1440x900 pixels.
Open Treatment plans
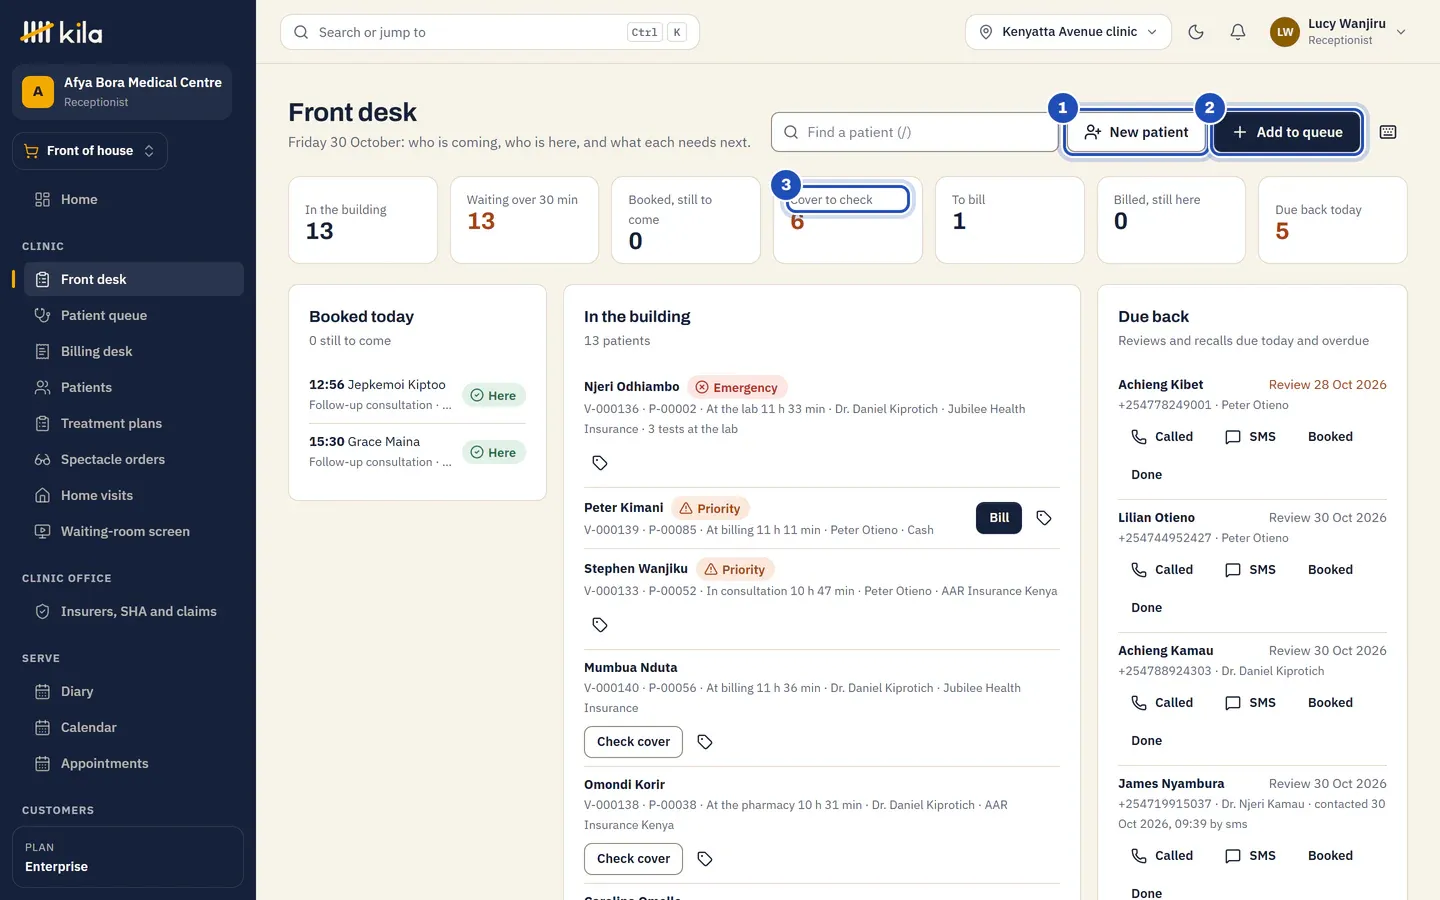(x=134, y=424)
